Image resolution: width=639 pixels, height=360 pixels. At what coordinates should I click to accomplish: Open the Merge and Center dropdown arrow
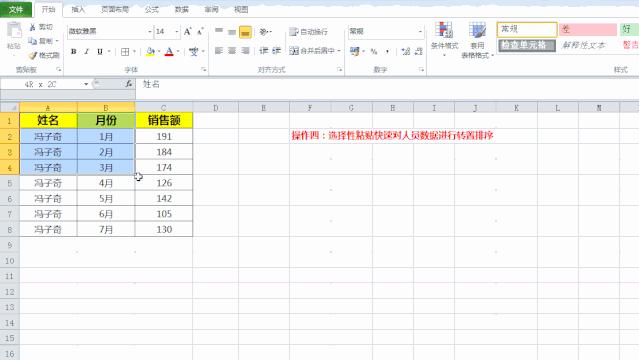point(339,51)
